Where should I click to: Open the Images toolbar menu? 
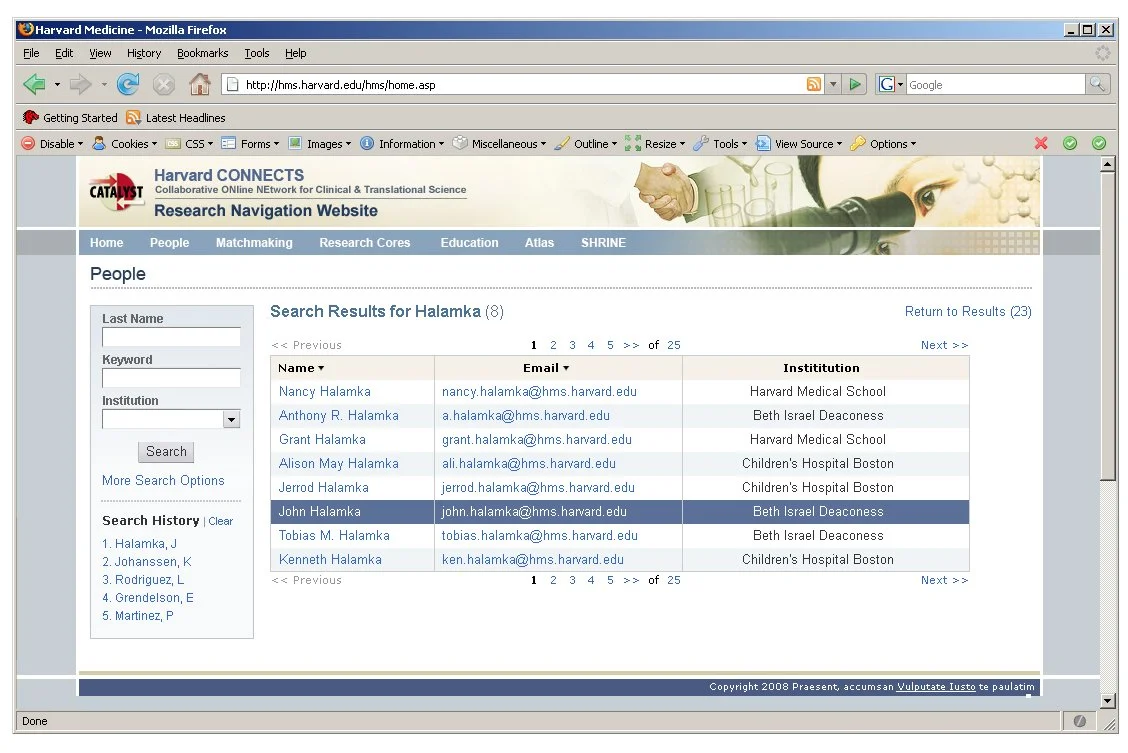click(319, 144)
